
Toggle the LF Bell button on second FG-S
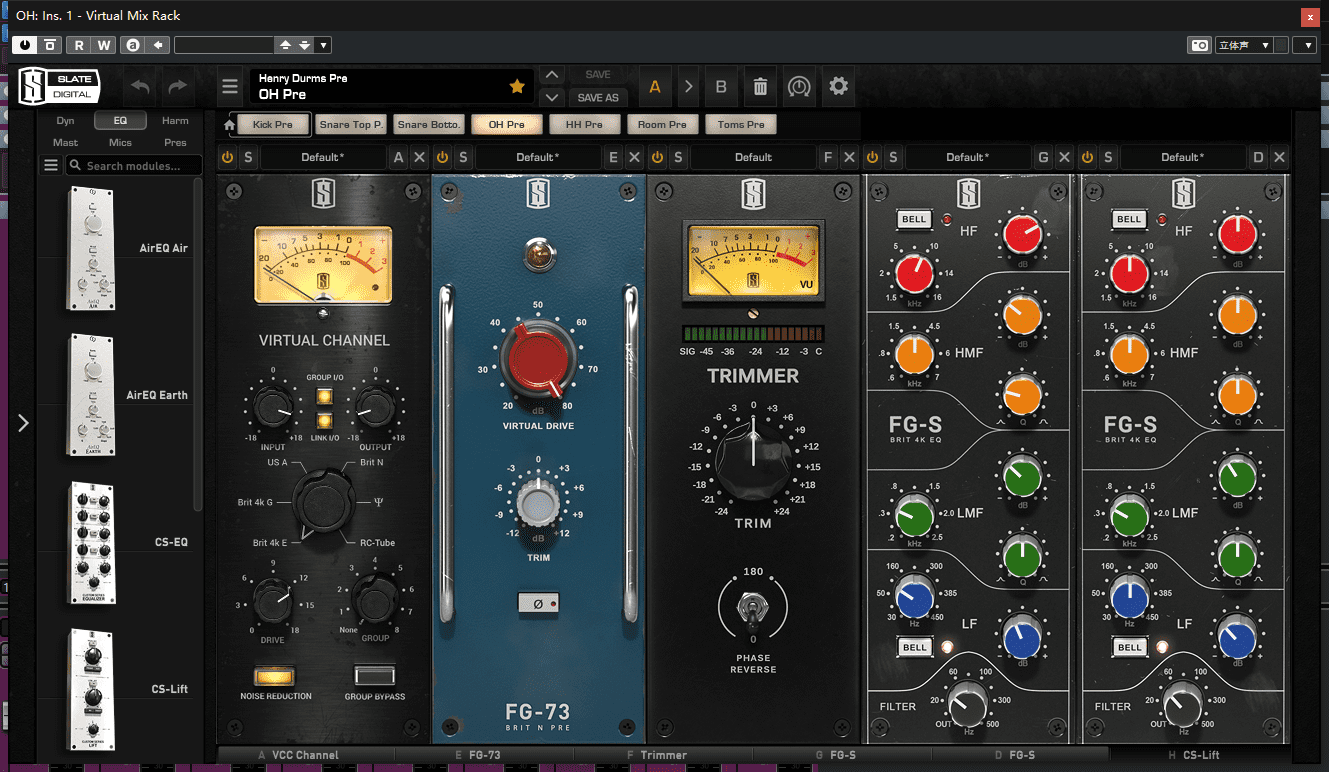[1130, 647]
